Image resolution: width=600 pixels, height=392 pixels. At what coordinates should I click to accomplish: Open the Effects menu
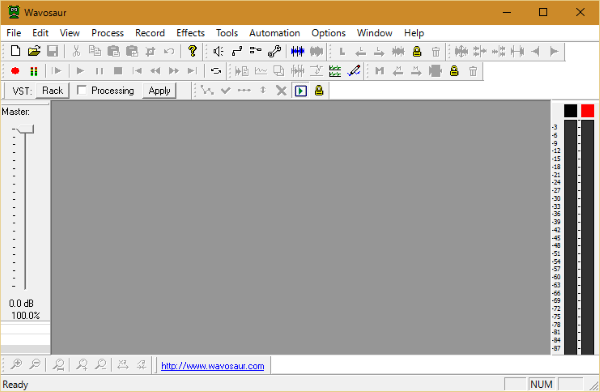tap(191, 33)
